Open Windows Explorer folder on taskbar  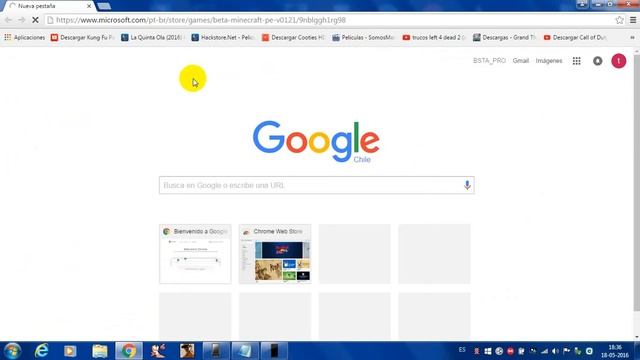coord(99,351)
